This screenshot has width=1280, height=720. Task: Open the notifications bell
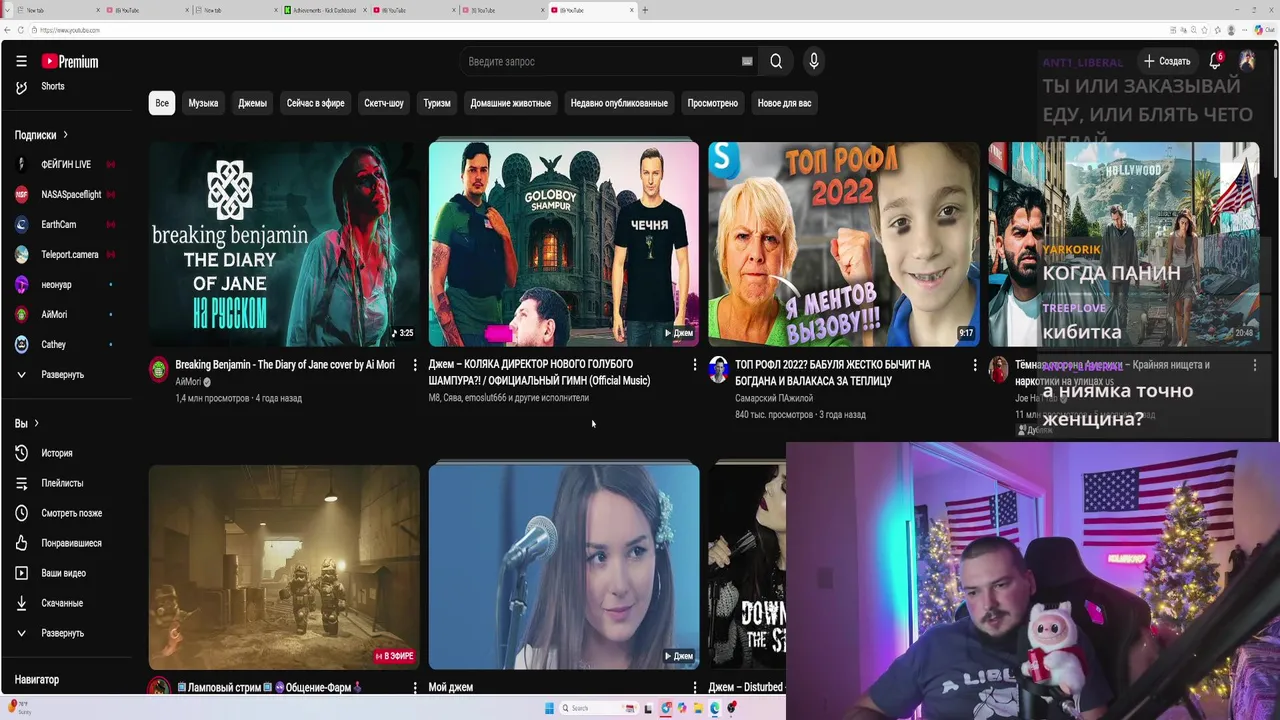(1215, 61)
